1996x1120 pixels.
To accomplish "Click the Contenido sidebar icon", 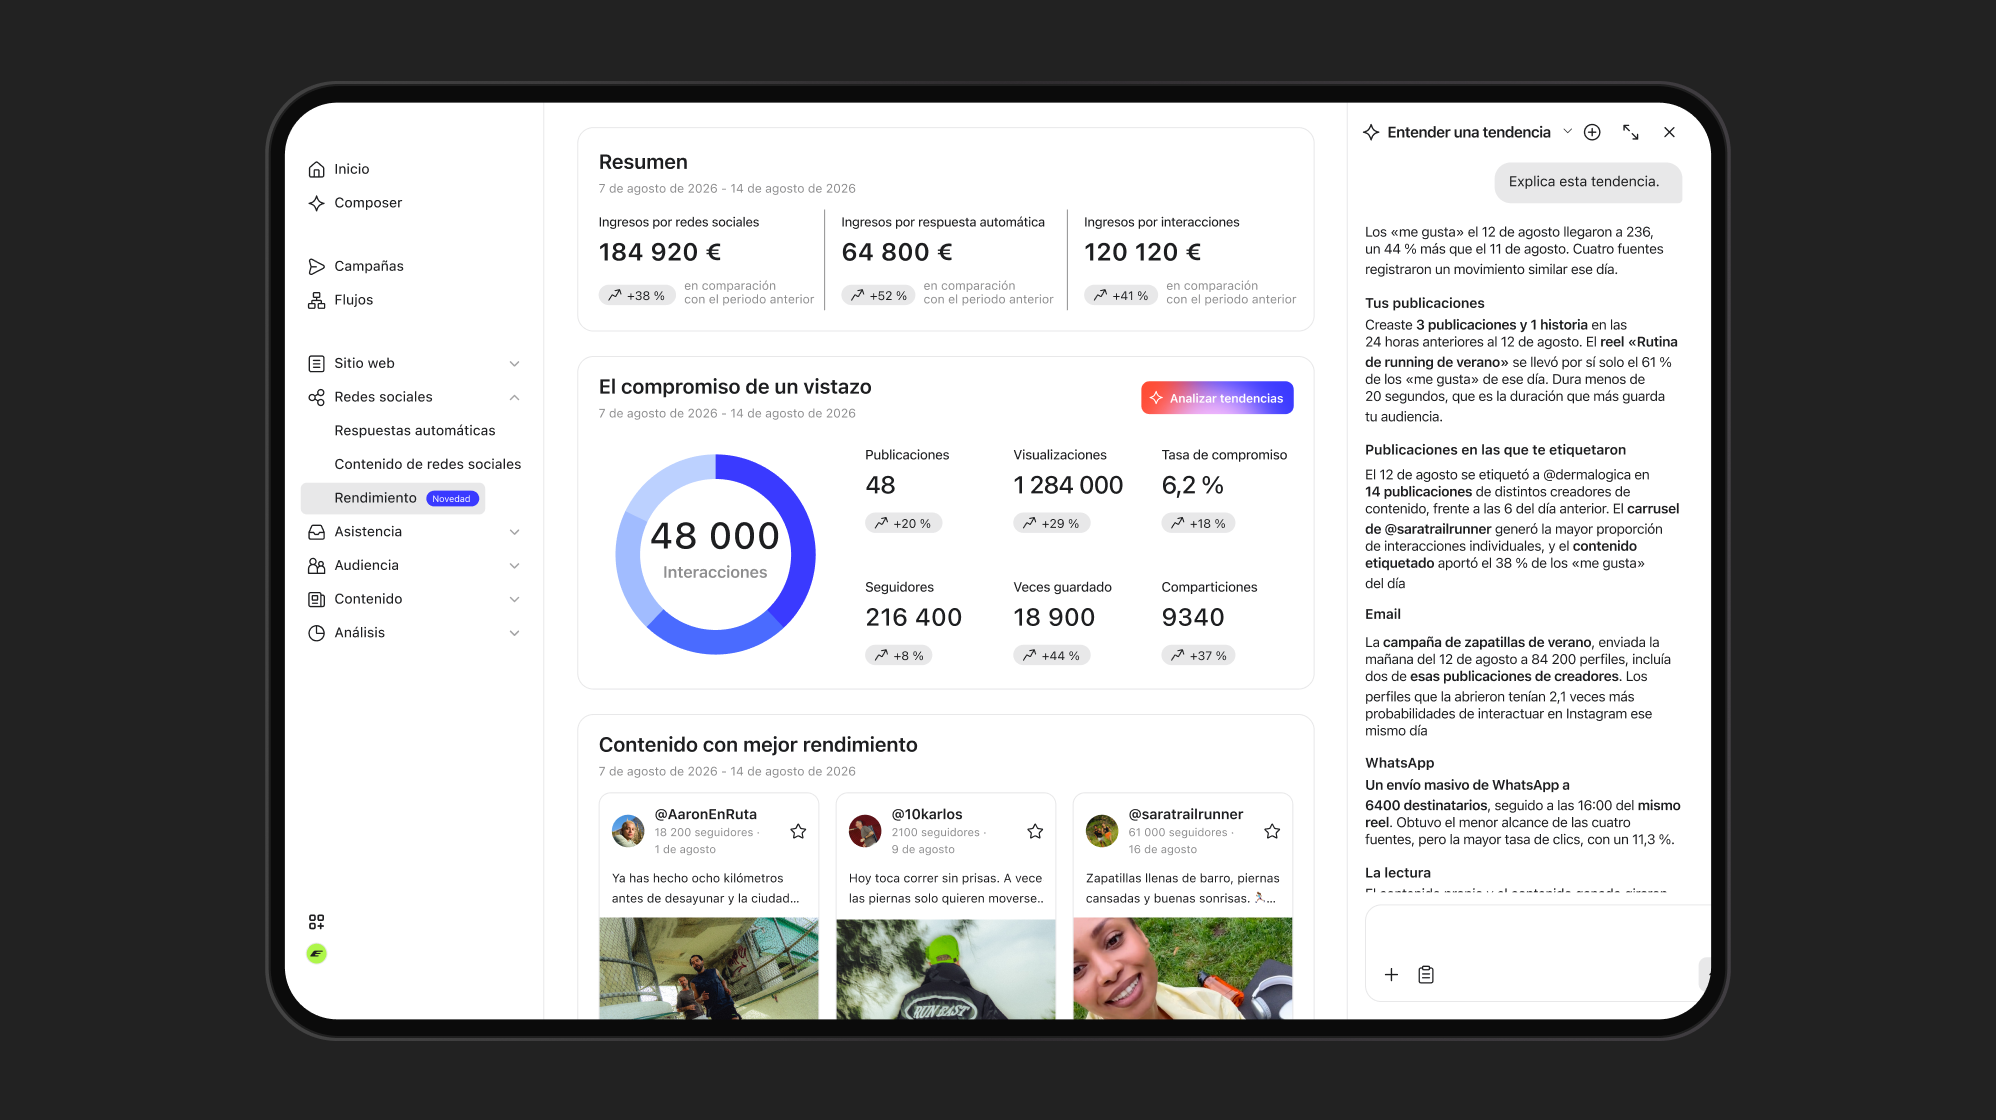I will (x=316, y=599).
